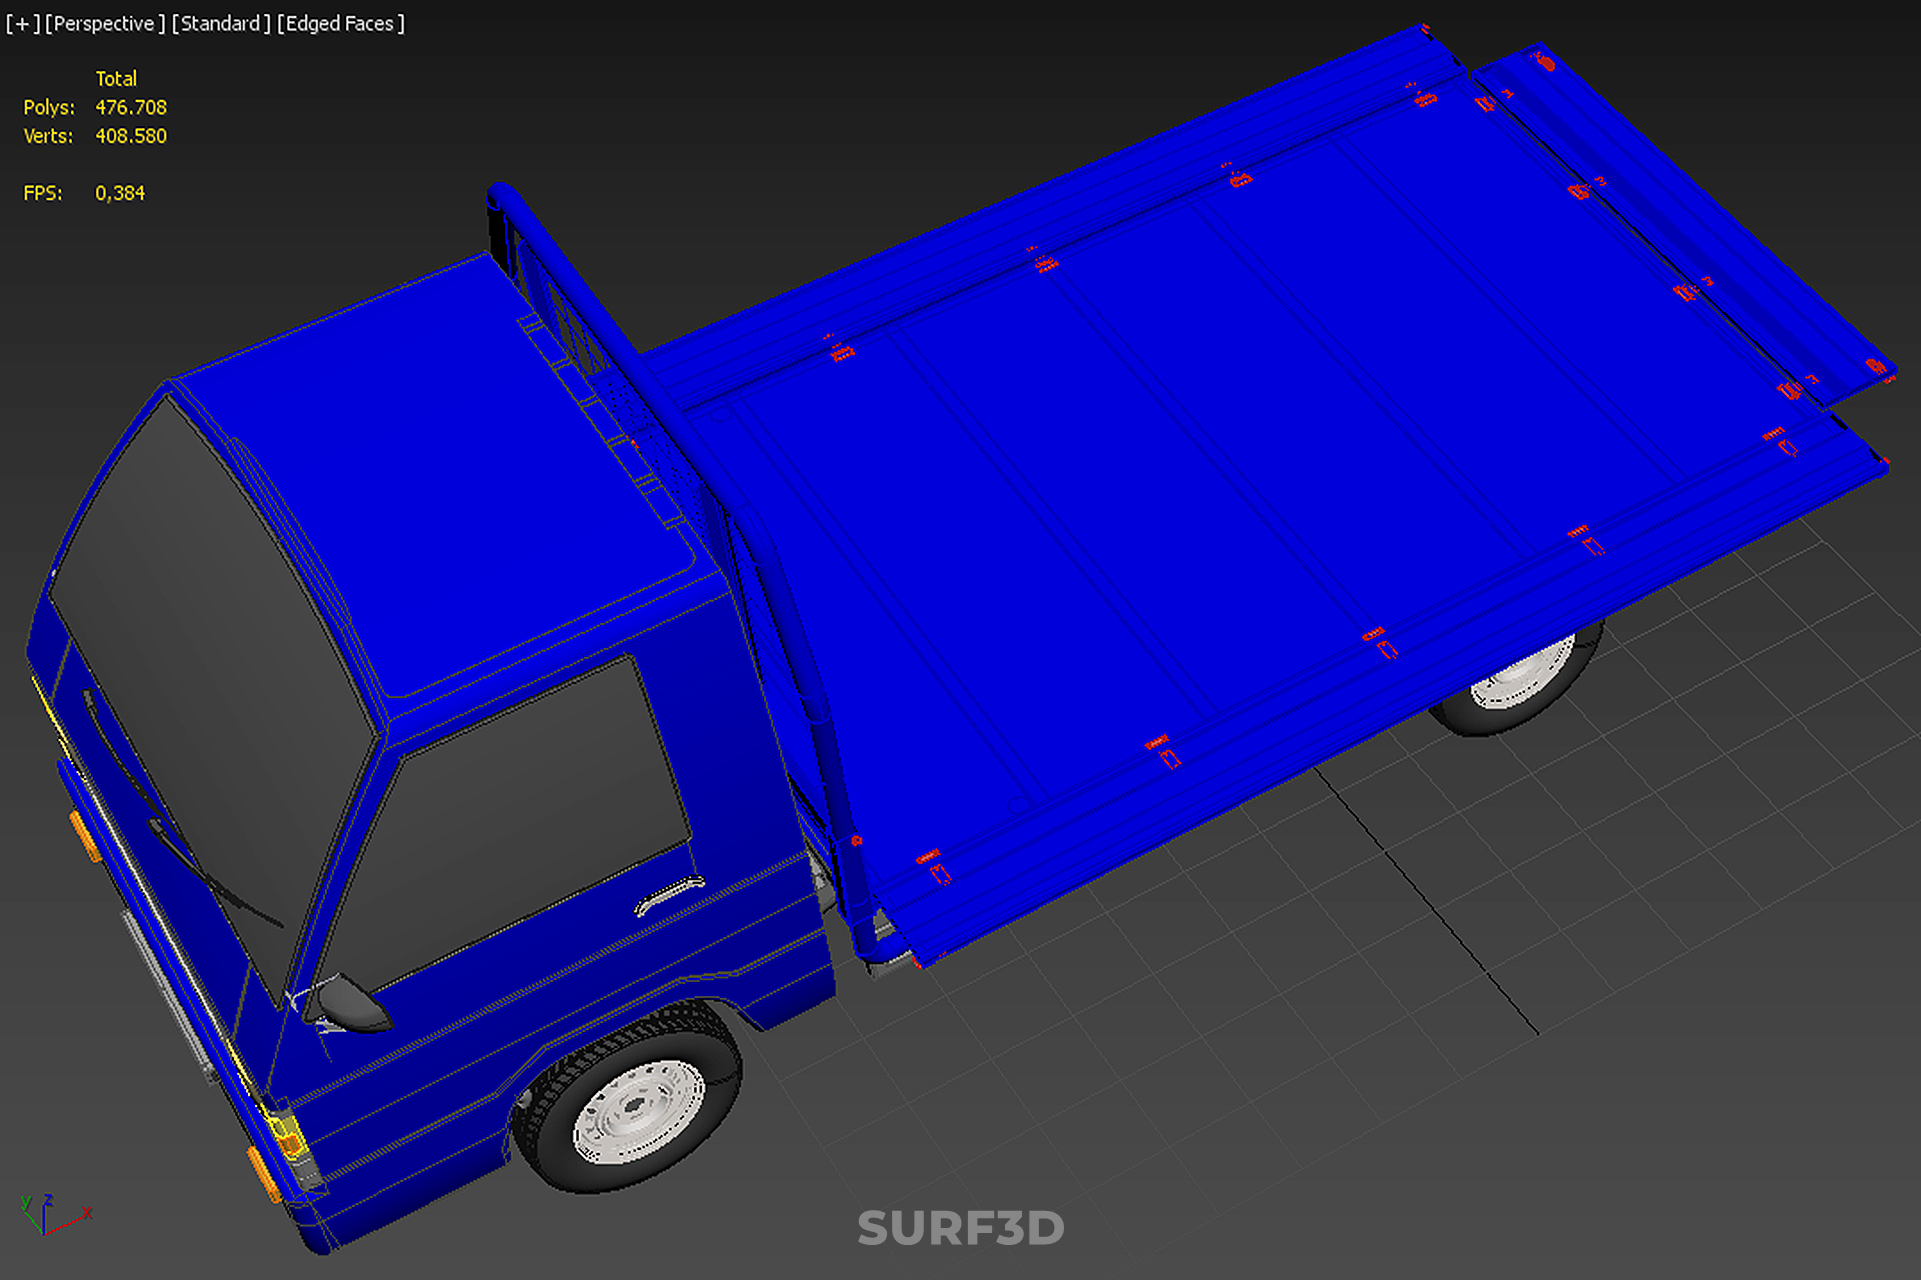Open the [+] viewport general menu
Viewport: 1921px width, 1280px height.
pyautogui.click(x=22, y=23)
